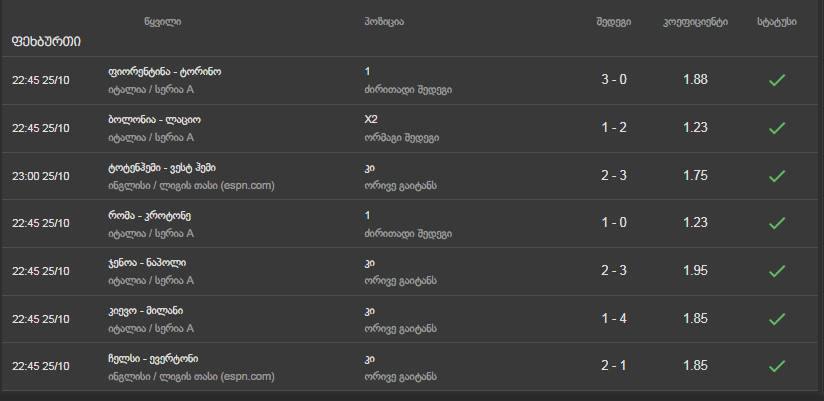Click the X2 position for ბოლონია - ლაციო
Viewport: 824px width, 401px height.
coord(372,120)
